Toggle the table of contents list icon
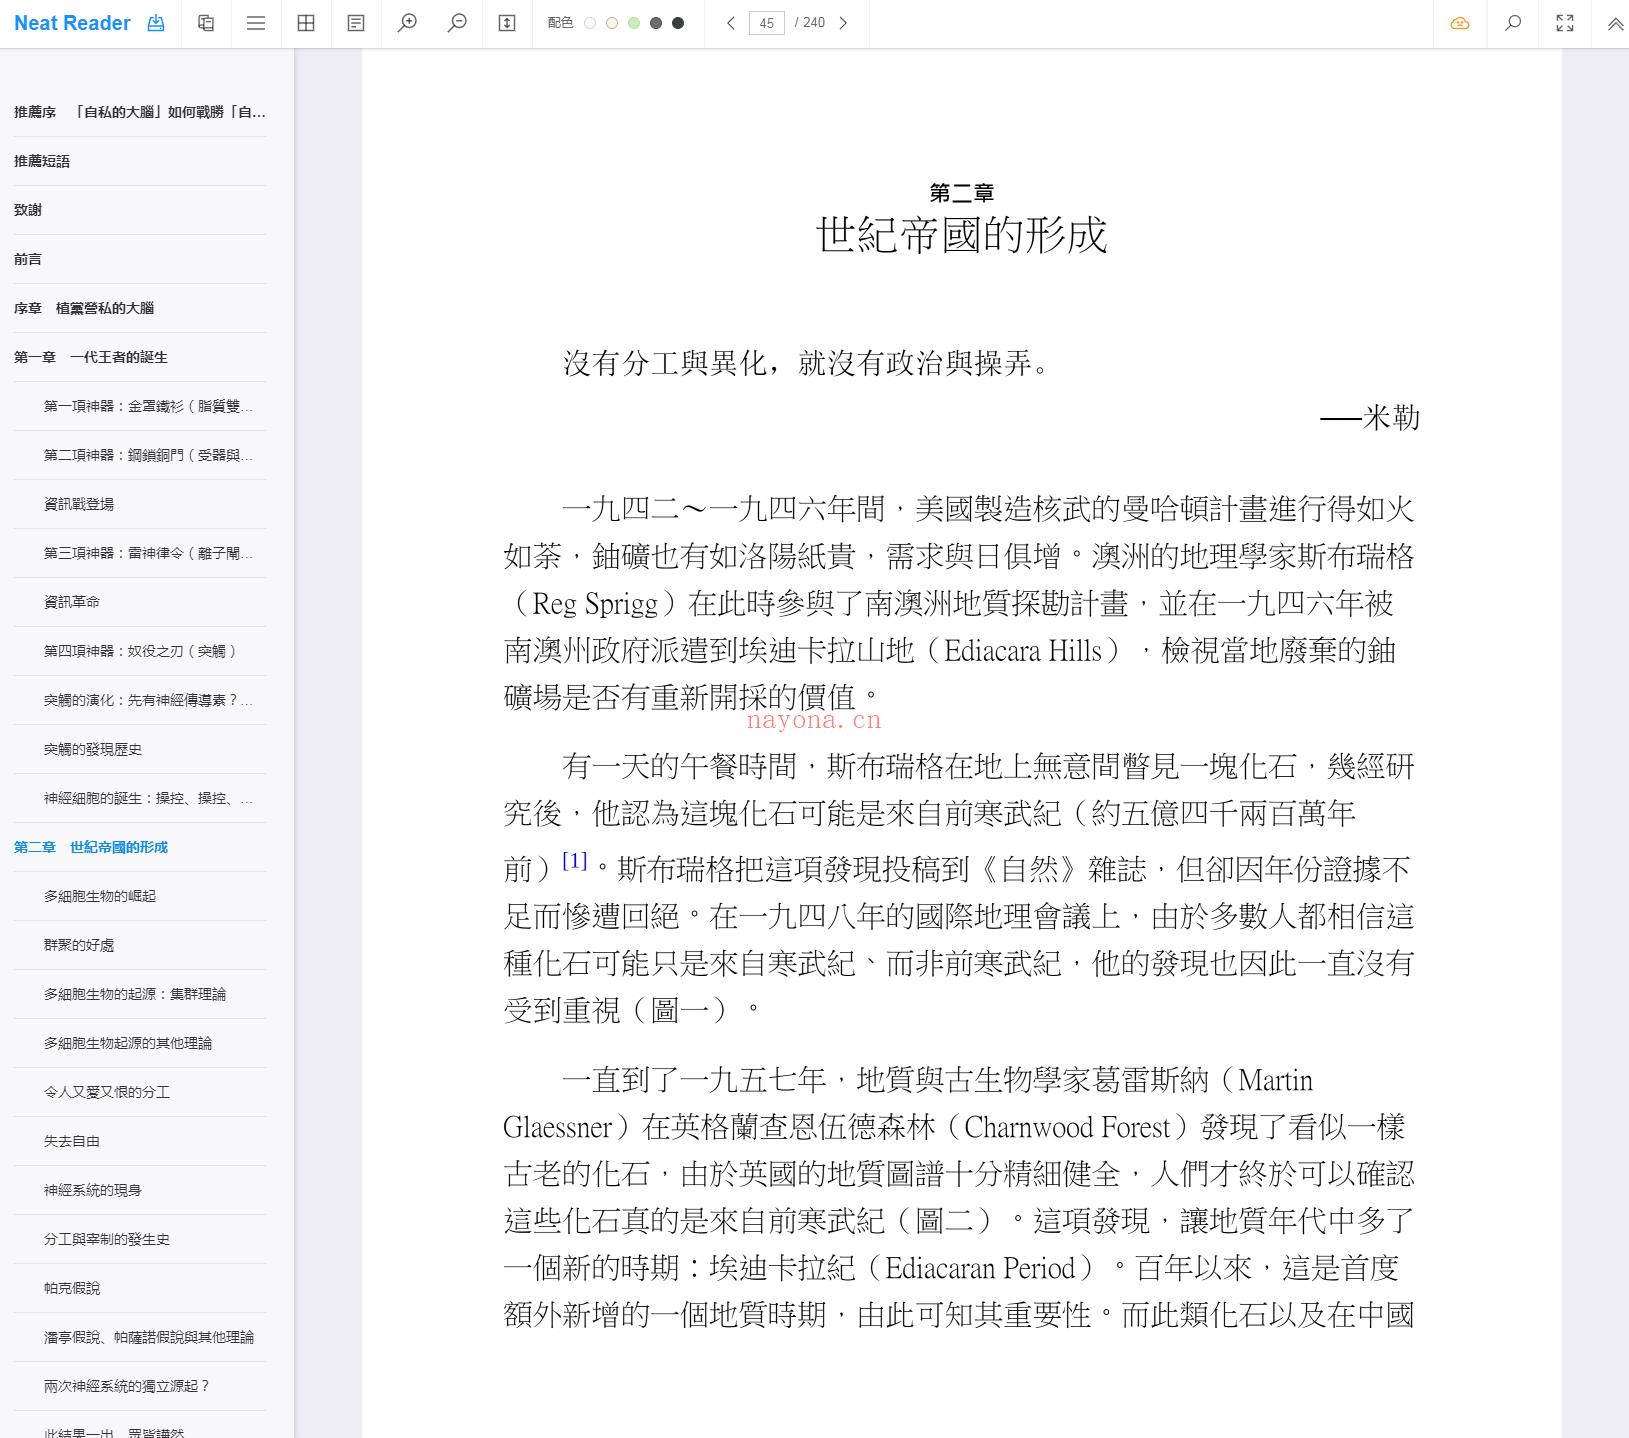The width and height of the screenshot is (1629, 1438). click(x=256, y=23)
